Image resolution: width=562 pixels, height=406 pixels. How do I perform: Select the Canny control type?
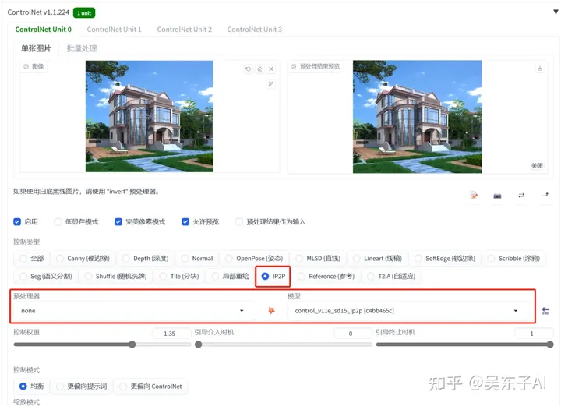coord(83,258)
